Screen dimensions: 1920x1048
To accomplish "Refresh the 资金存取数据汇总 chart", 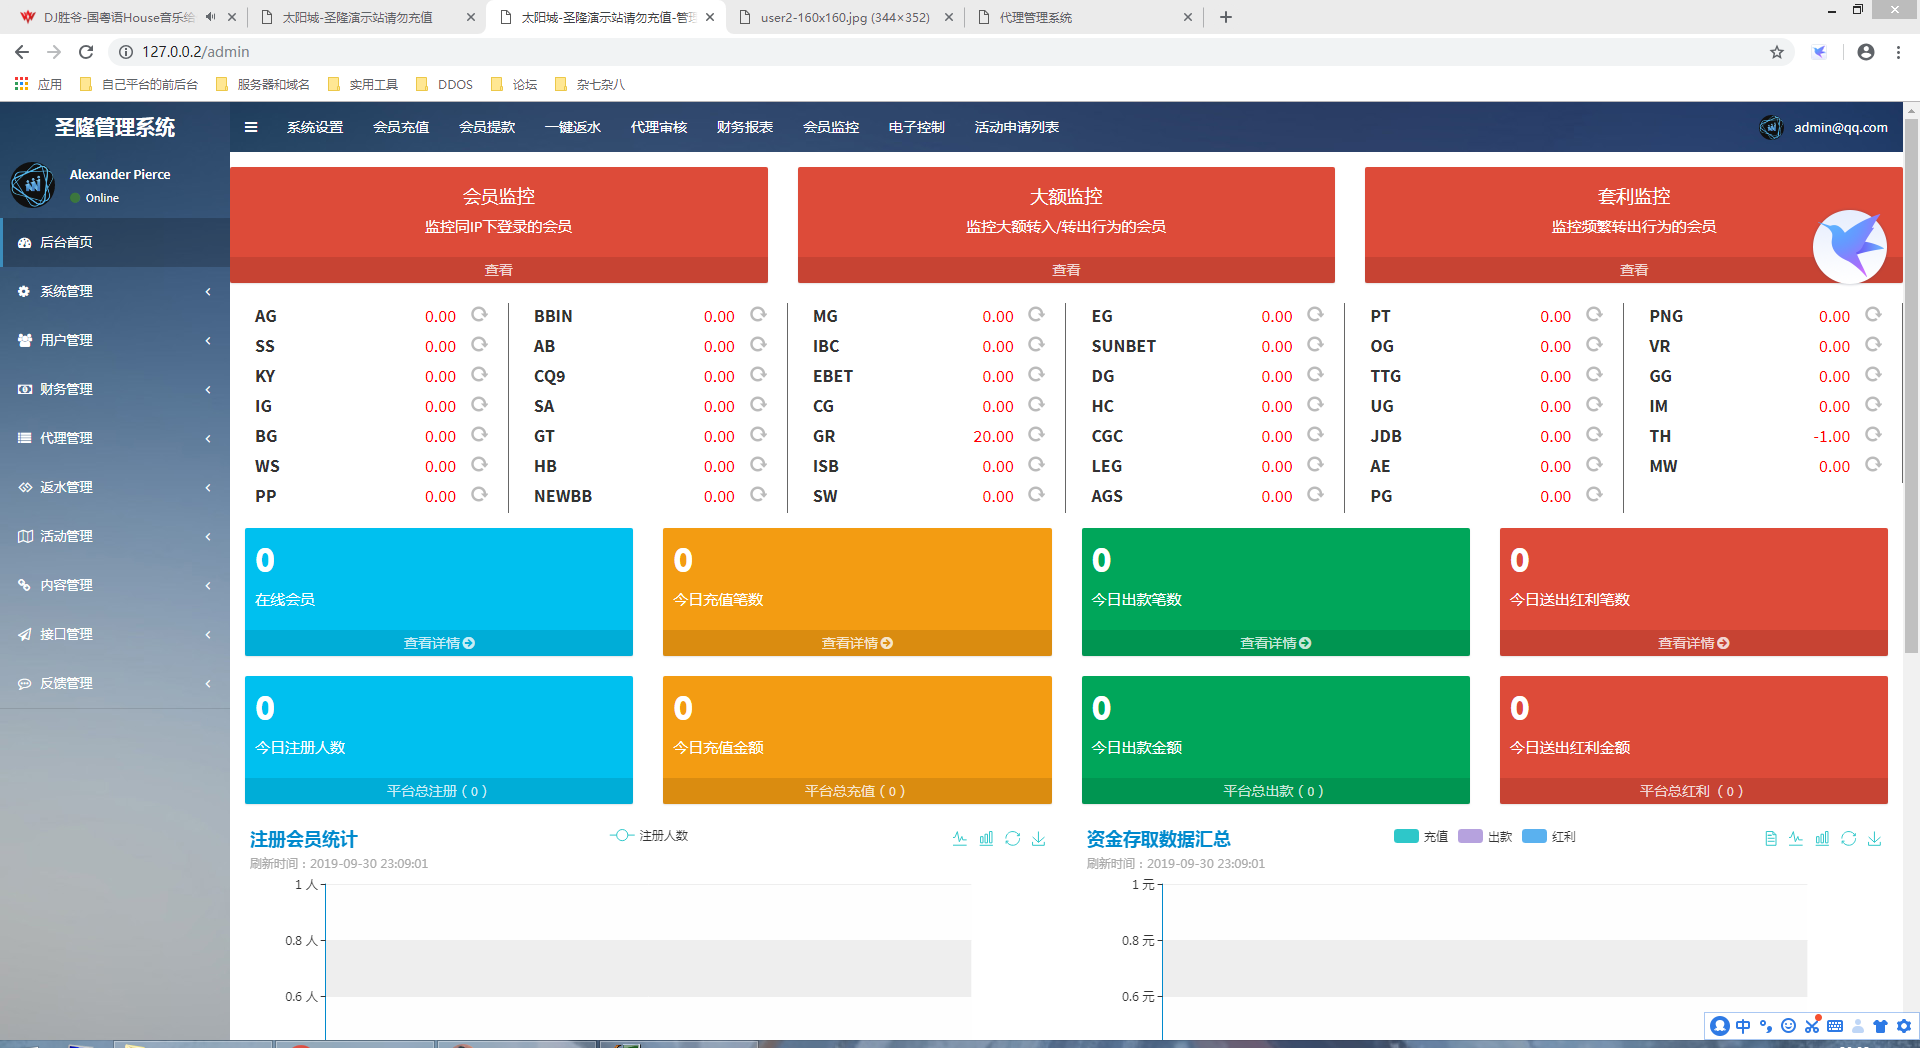I will pos(1848,839).
